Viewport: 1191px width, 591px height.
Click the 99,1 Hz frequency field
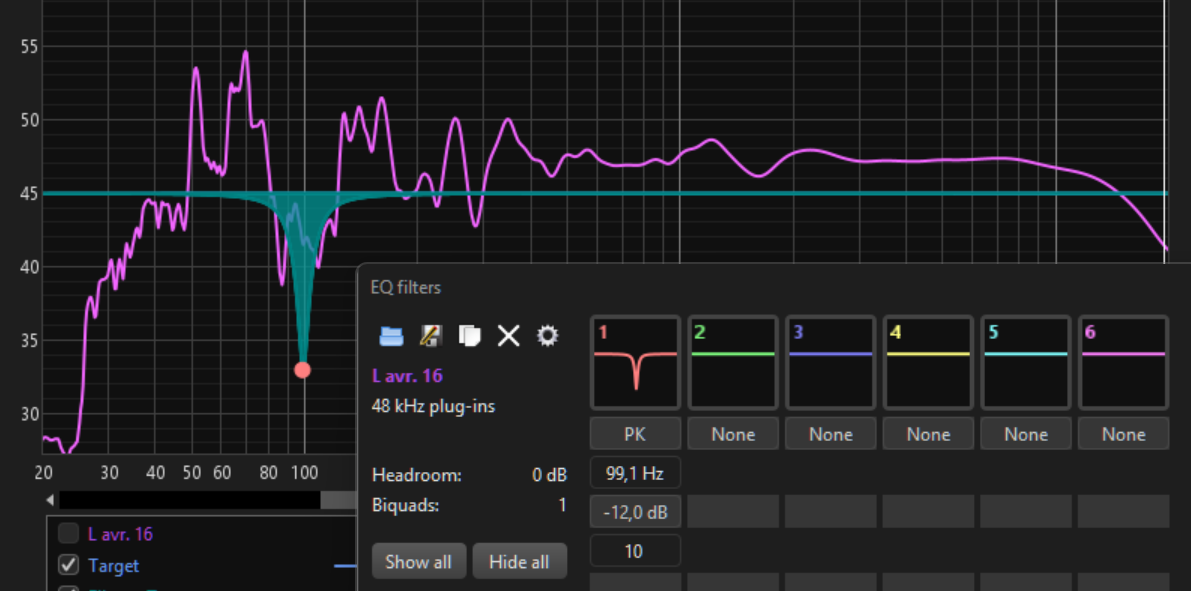[x=635, y=472]
